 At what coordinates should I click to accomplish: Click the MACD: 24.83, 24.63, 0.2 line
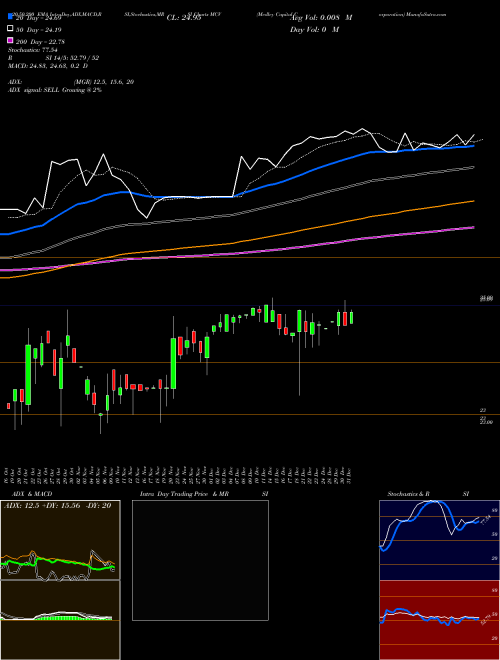pyautogui.click(x=48, y=66)
